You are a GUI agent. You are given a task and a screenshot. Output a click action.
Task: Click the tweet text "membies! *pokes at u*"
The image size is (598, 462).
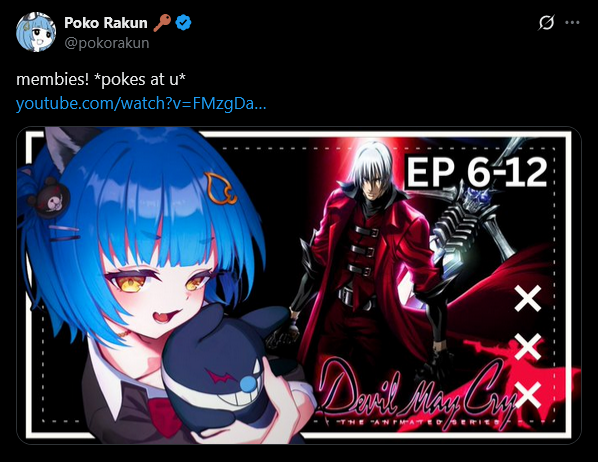click(x=101, y=79)
